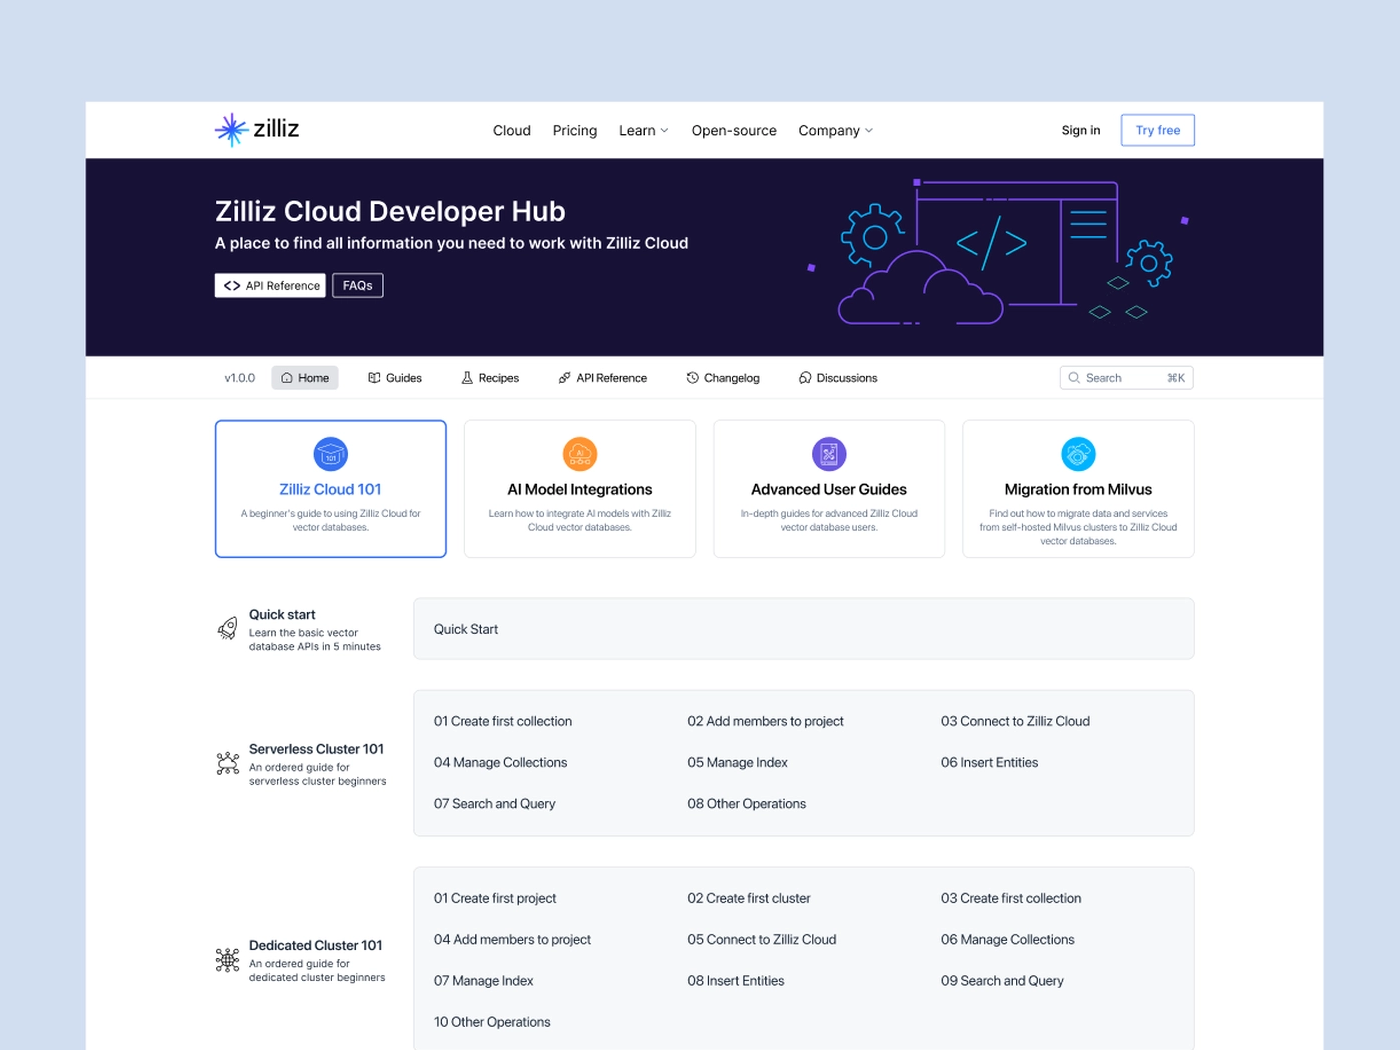Select the Pricing menu item
The height and width of the screenshot is (1050, 1400).
click(x=574, y=130)
